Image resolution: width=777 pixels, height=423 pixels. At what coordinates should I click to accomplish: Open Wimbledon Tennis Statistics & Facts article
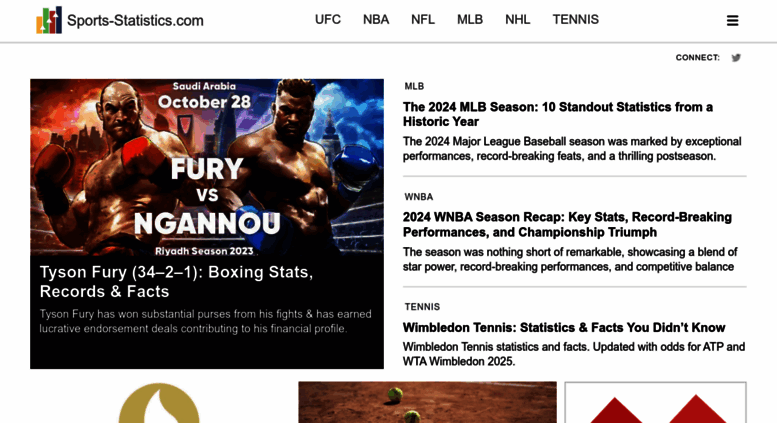pyautogui.click(x=564, y=327)
